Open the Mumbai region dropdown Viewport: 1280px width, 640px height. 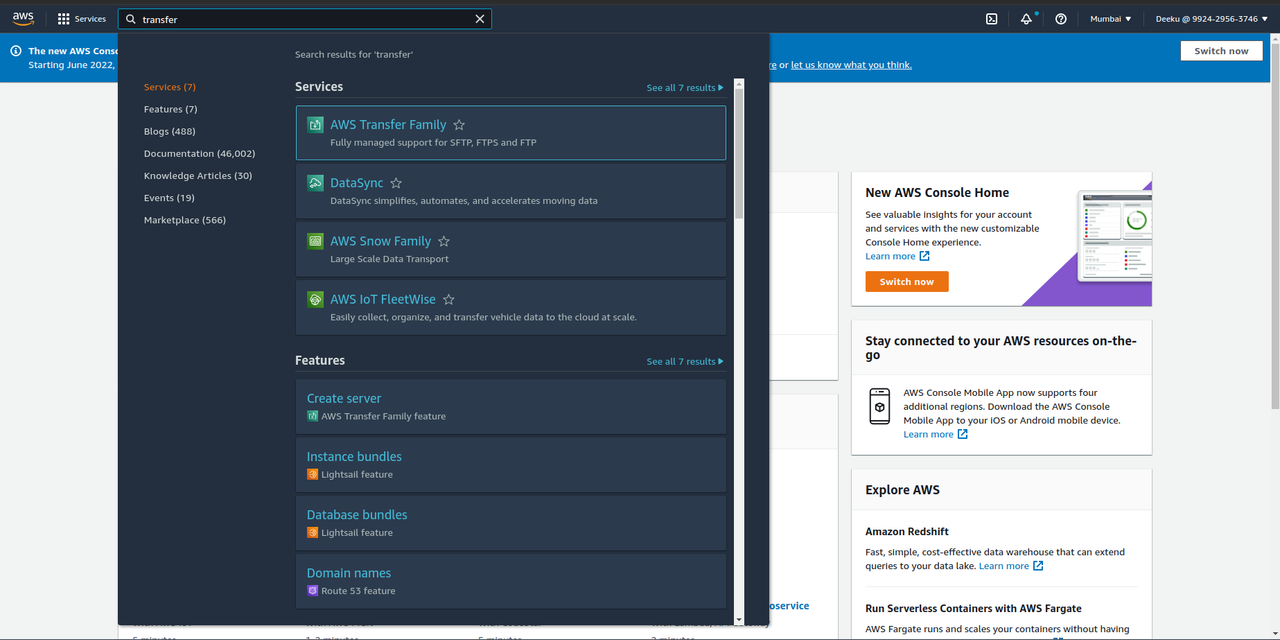(1110, 19)
